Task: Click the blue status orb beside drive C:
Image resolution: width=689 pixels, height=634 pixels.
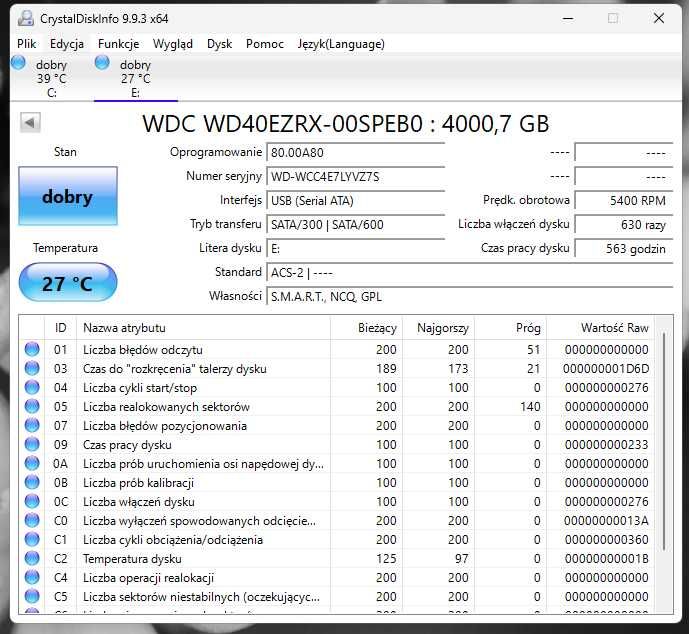Action: [x=18, y=62]
